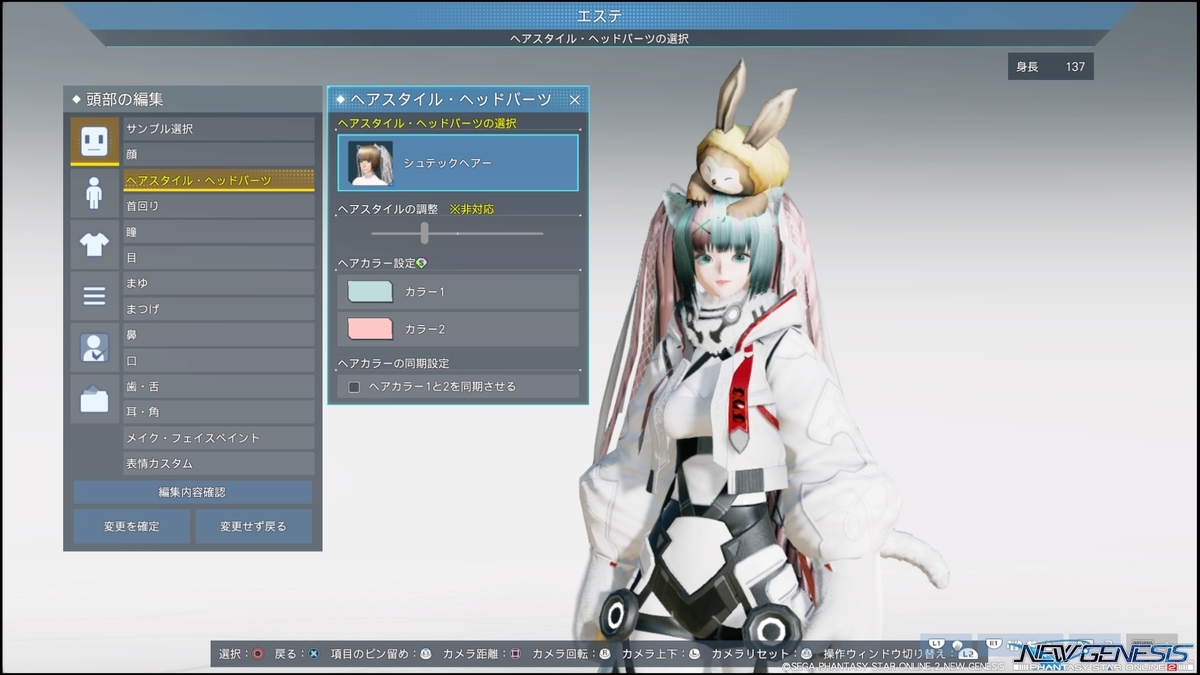Confirm changes with 変更を確定 button
The width and height of the screenshot is (1200, 675).
pyautogui.click(x=131, y=526)
